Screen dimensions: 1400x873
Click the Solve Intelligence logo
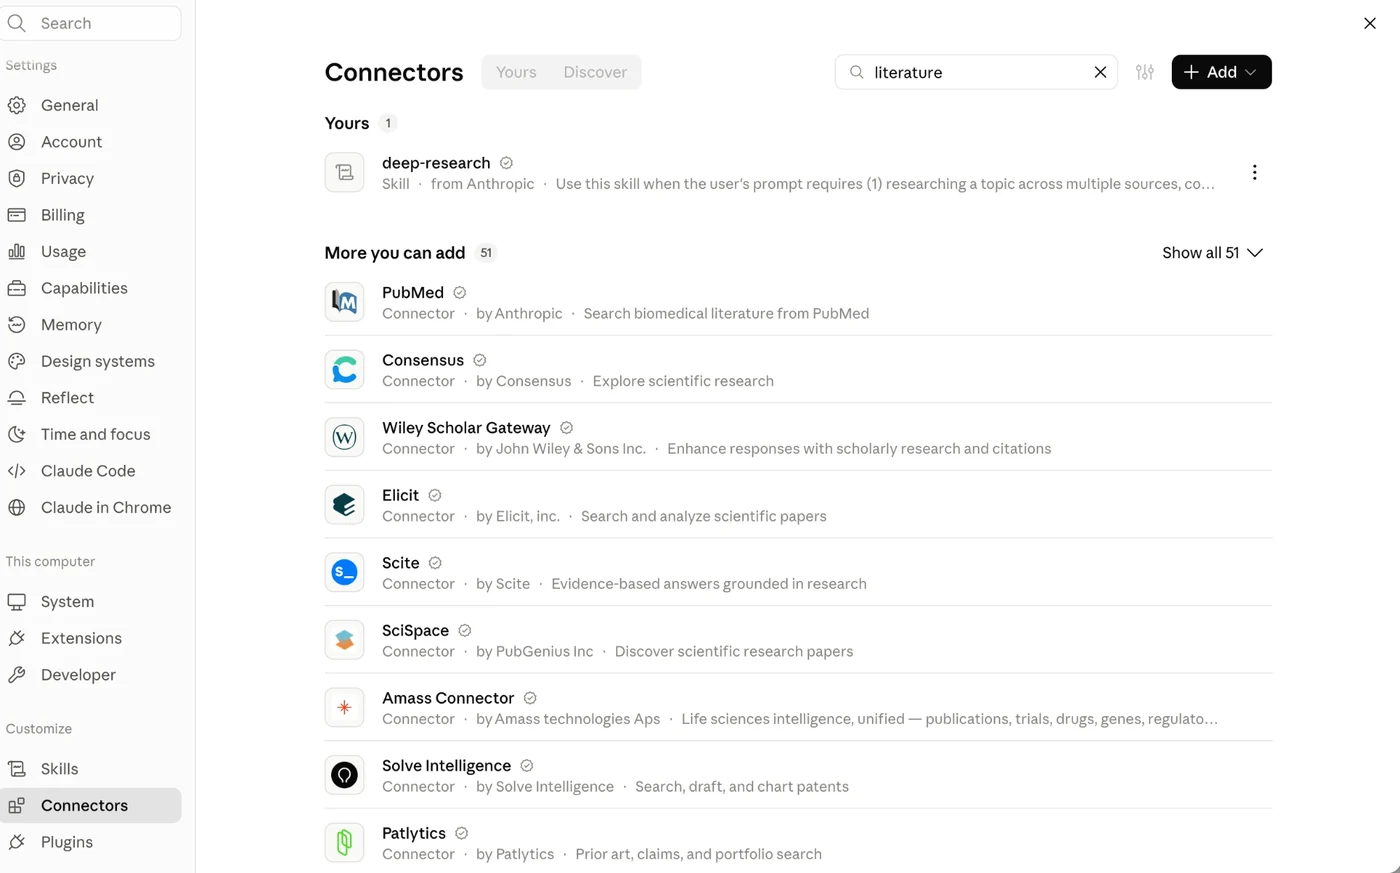[x=344, y=775]
